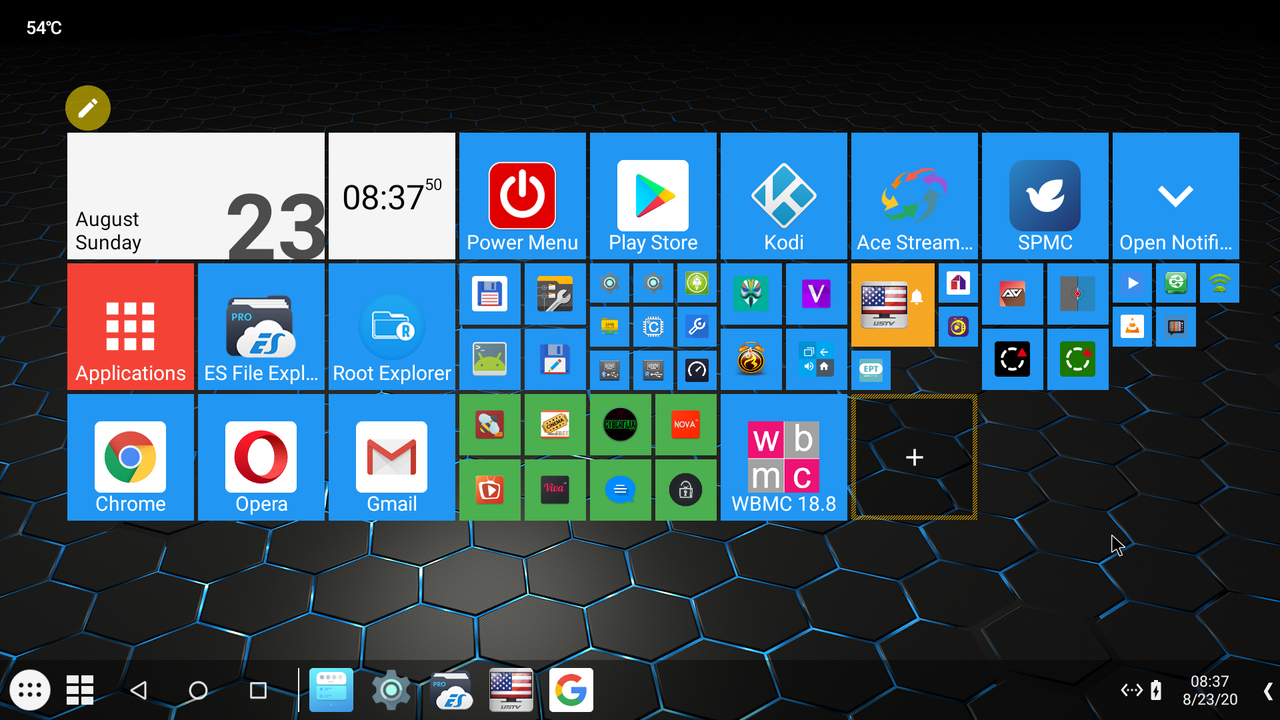
Task: Launch the Play Store tile
Action: click(653, 196)
